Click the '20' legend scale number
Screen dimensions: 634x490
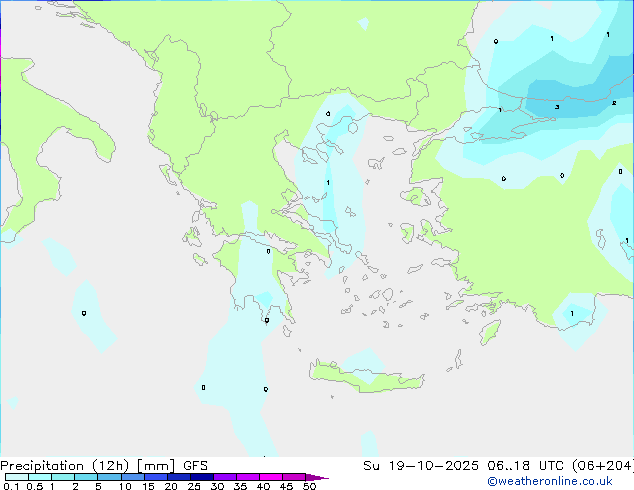171,486
